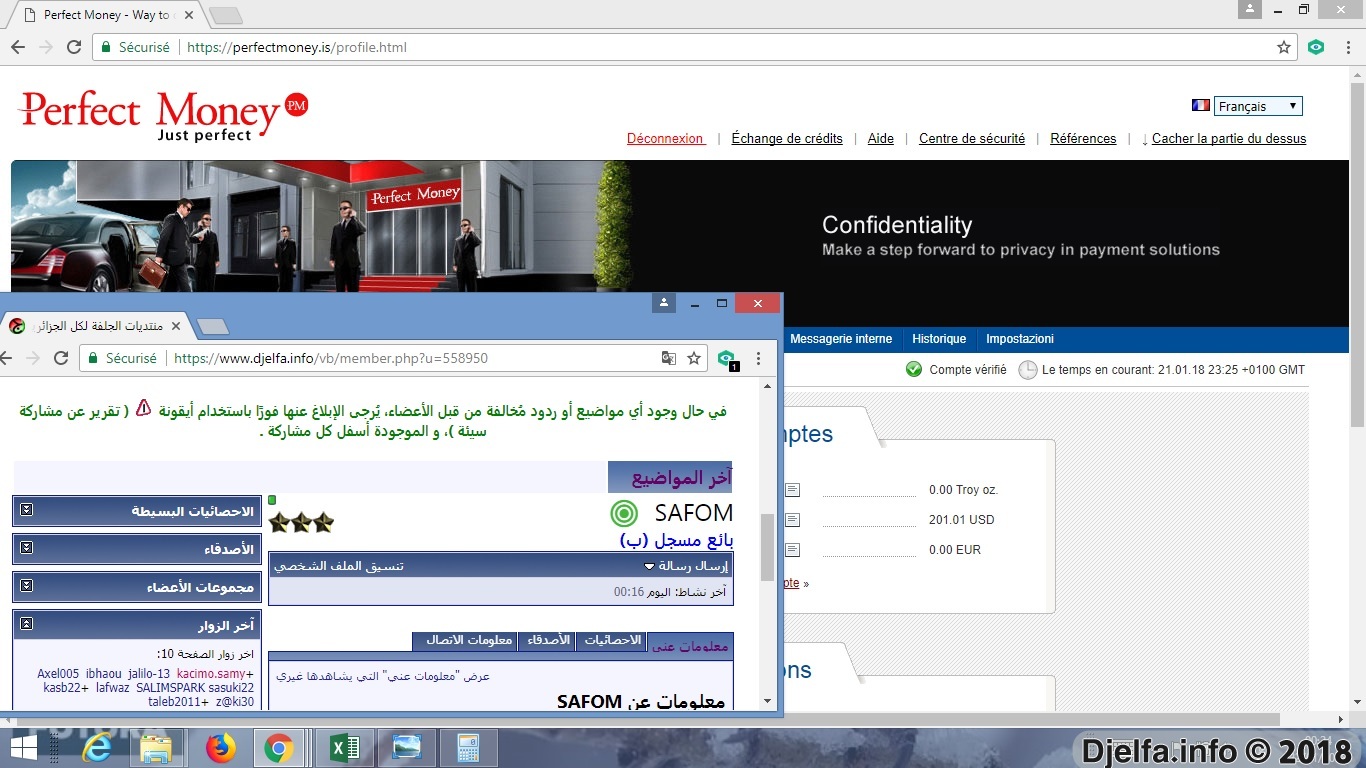1366x768 pixels.
Task: Open Firefox from taskbar
Action: tap(219, 748)
